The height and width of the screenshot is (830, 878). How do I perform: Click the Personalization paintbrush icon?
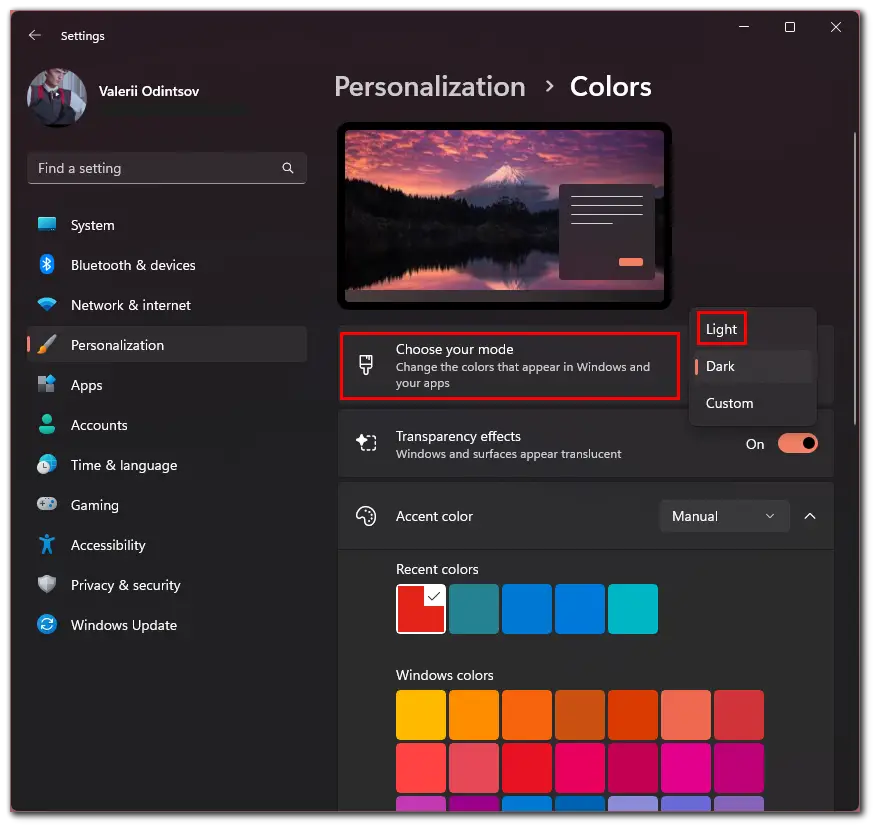(x=47, y=344)
